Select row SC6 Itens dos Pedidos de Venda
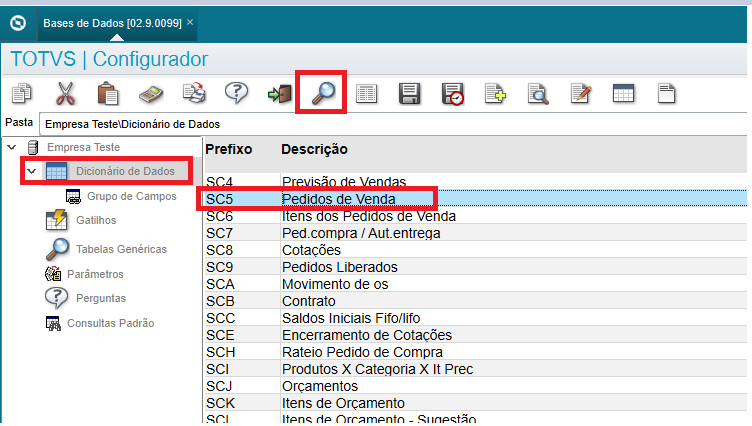The image size is (752, 426). [x=476, y=216]
